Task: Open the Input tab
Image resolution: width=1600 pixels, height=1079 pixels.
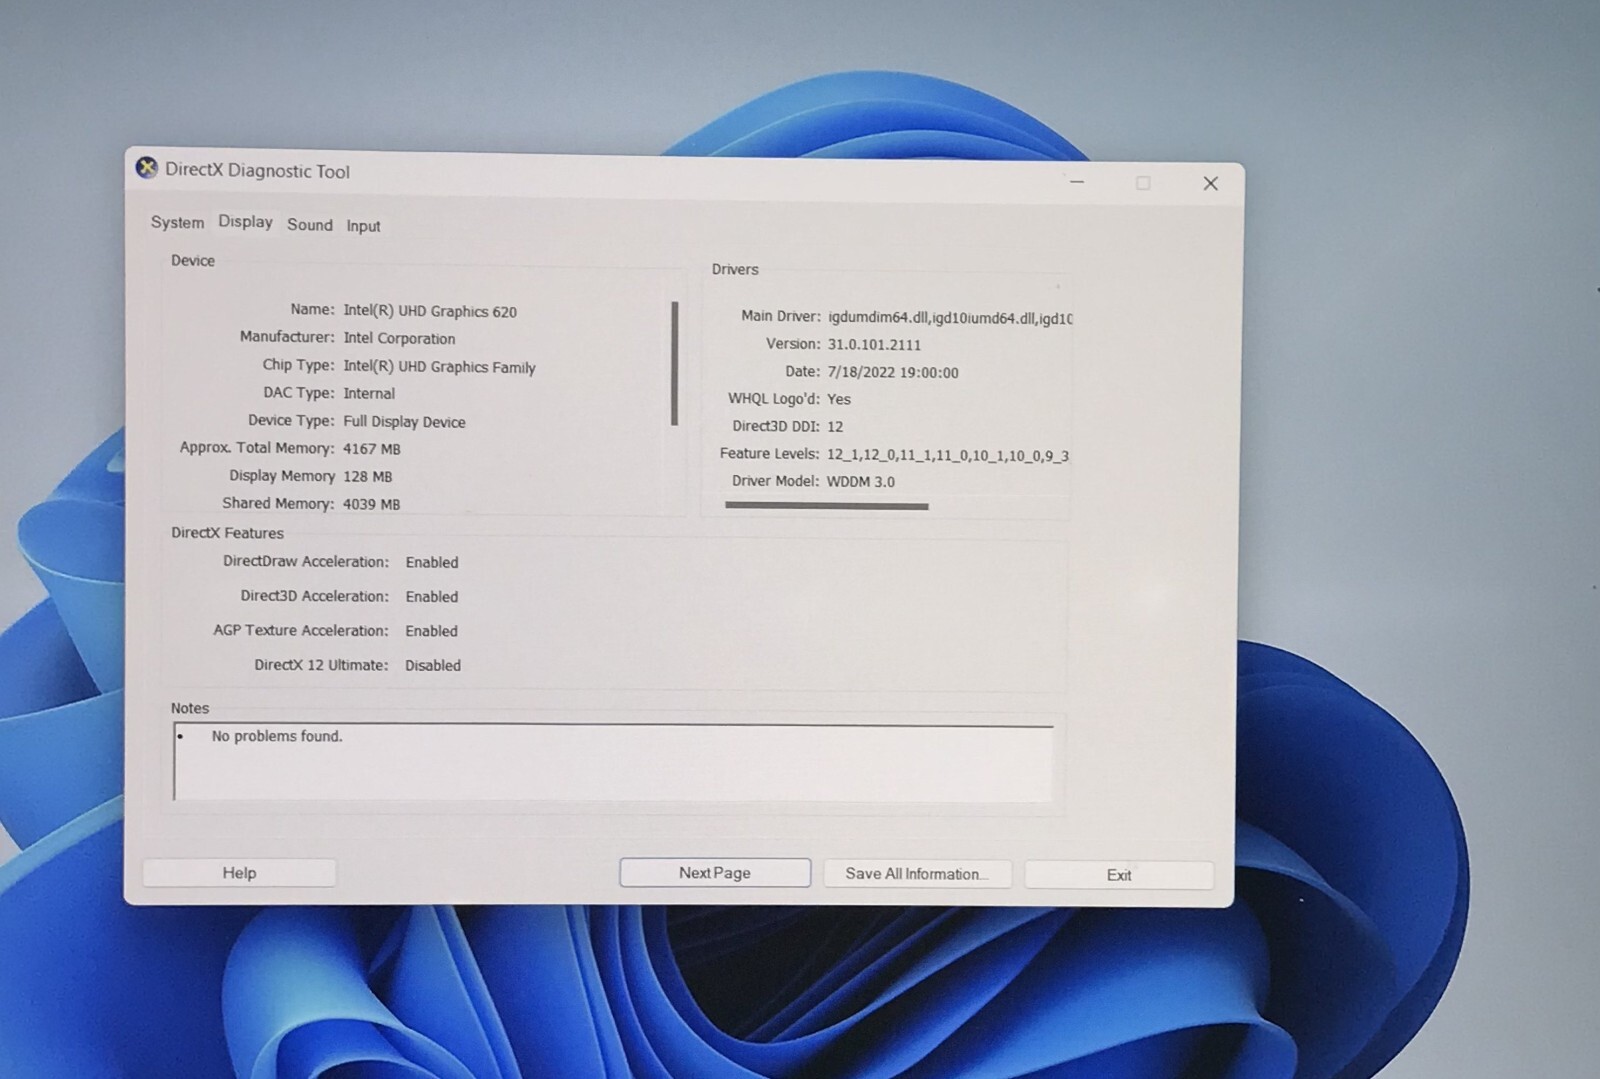Action: pos(363,226)
